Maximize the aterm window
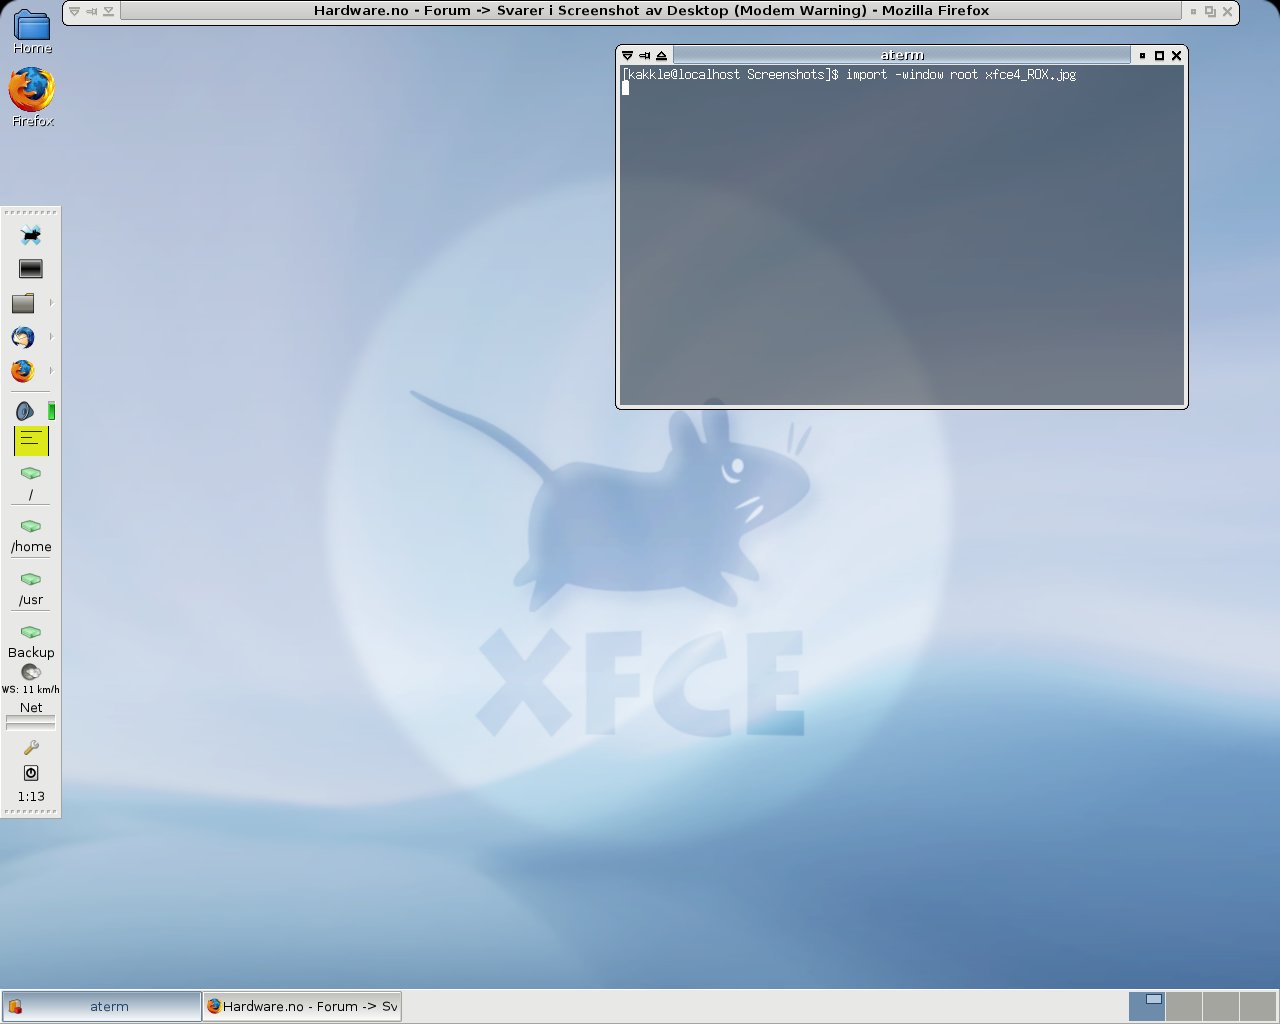The image size is (1280, 1024). pyautogui.click(x=1159, y=55)
